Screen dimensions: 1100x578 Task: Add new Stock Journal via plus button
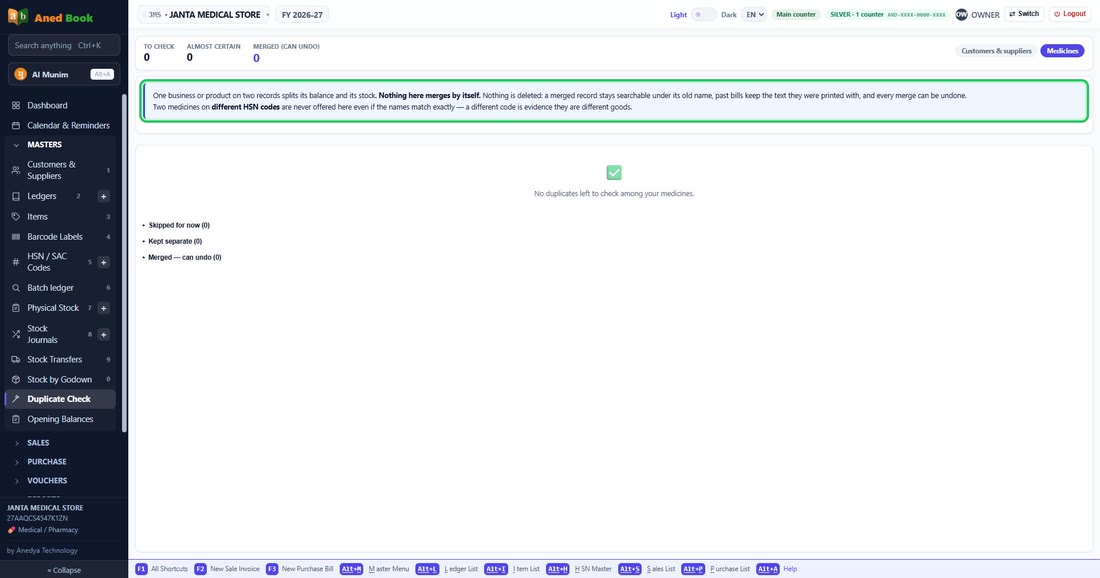pyautogui.click(x=103, y=335)
